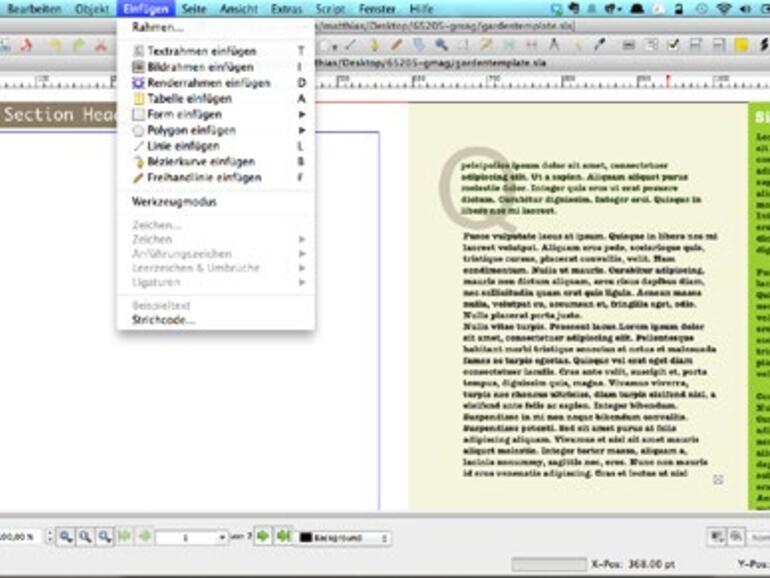Open the Fenster menu

(377, 9)
